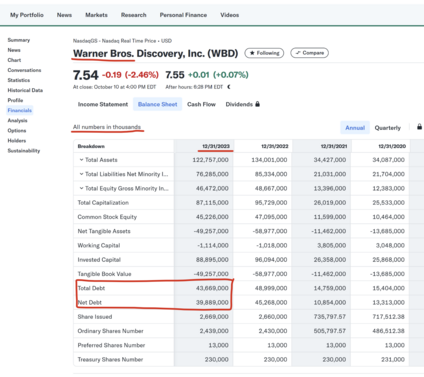
Task: Switch to Quarterly period view
Action: tap(388, 128)
